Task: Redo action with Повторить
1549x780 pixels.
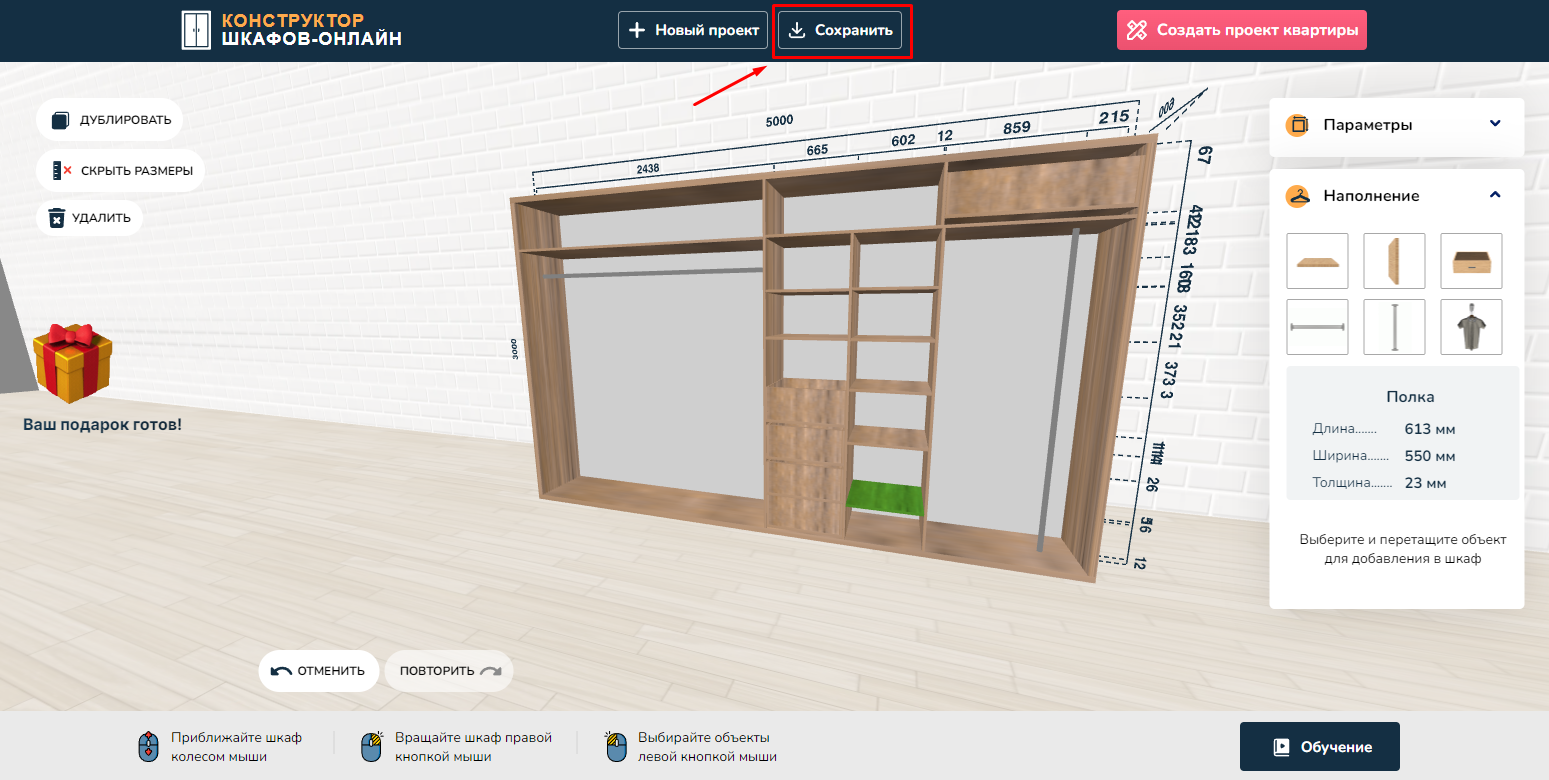Action: tap(449, 671)
